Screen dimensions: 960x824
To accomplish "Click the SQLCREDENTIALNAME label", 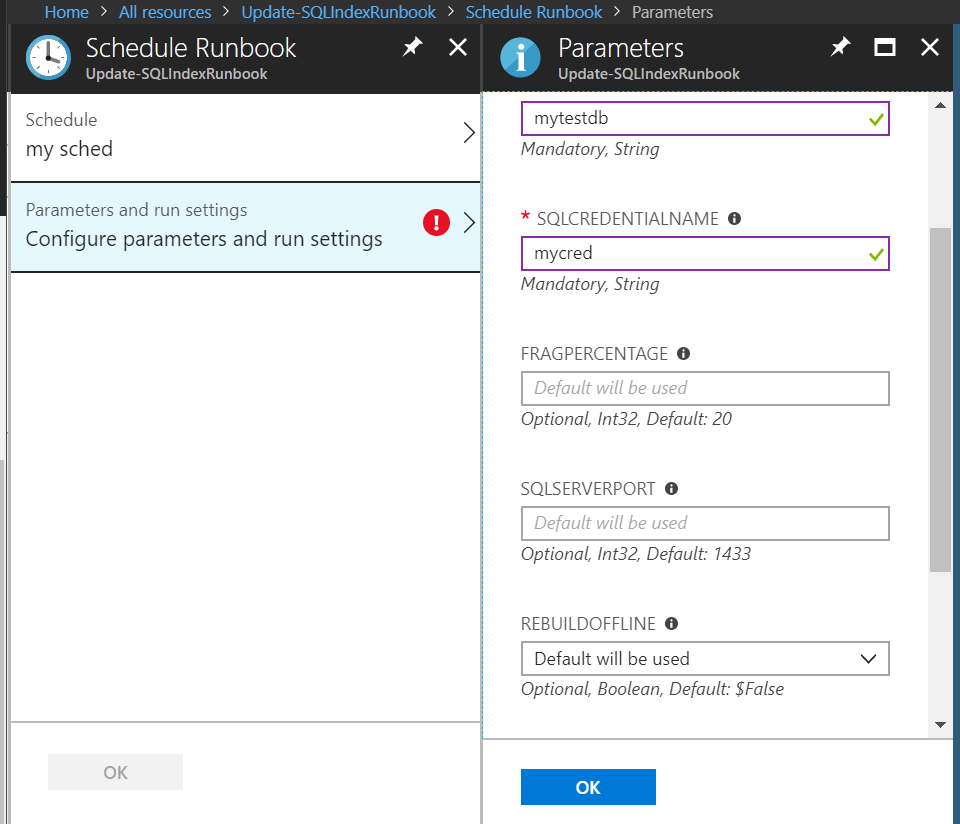I will 628,219.
